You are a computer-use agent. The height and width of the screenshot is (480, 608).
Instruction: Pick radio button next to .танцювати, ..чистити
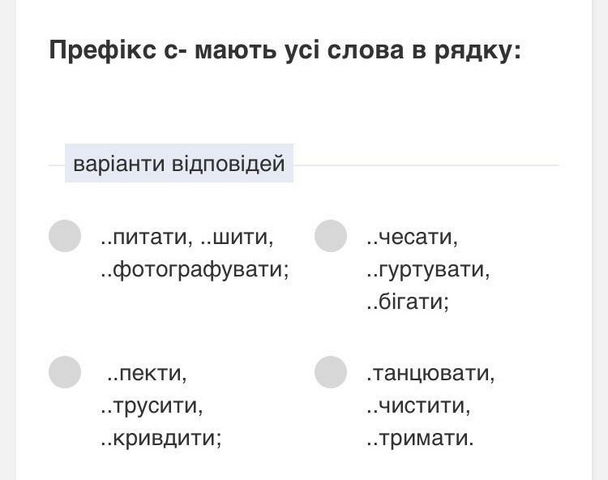(330, 372)
